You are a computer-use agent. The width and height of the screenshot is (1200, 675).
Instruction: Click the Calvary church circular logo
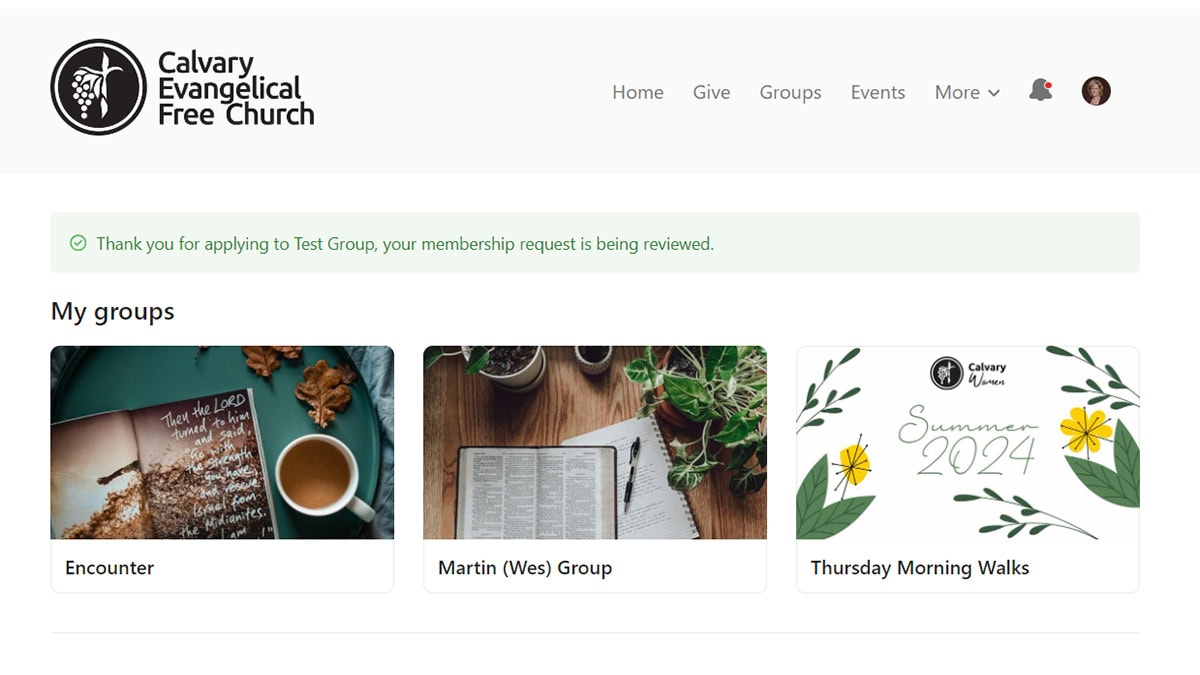(98, 87)
